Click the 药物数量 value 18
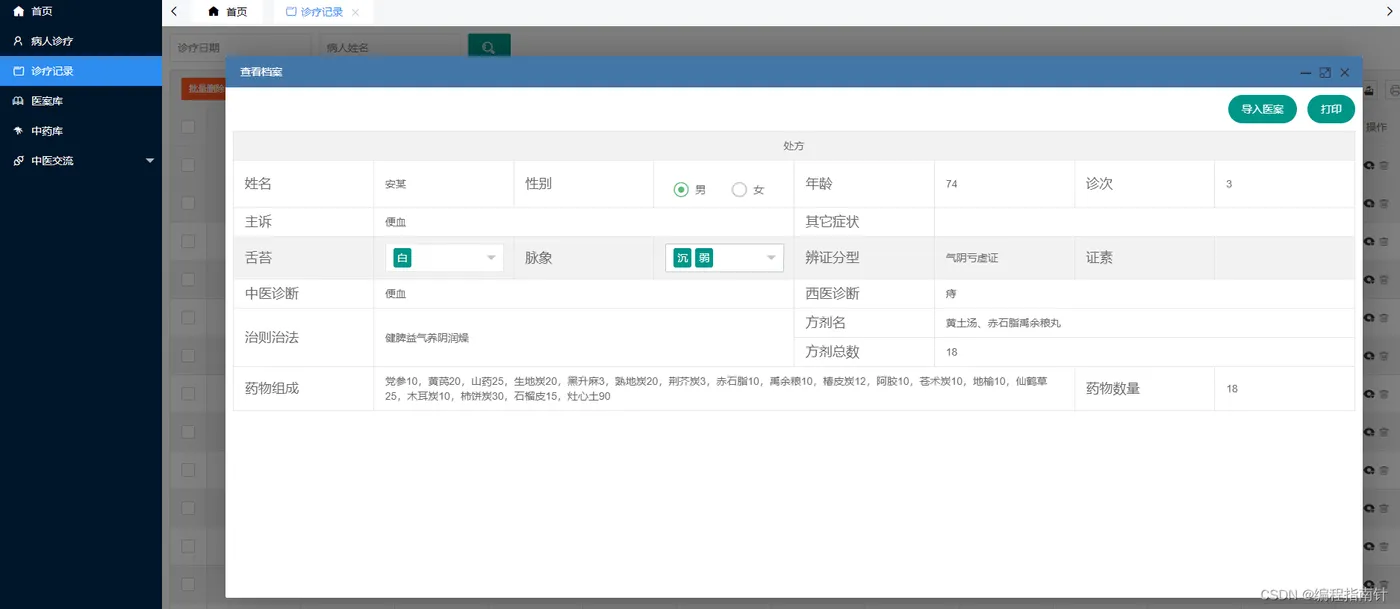1400x609 pixels. coord(1232,389)
